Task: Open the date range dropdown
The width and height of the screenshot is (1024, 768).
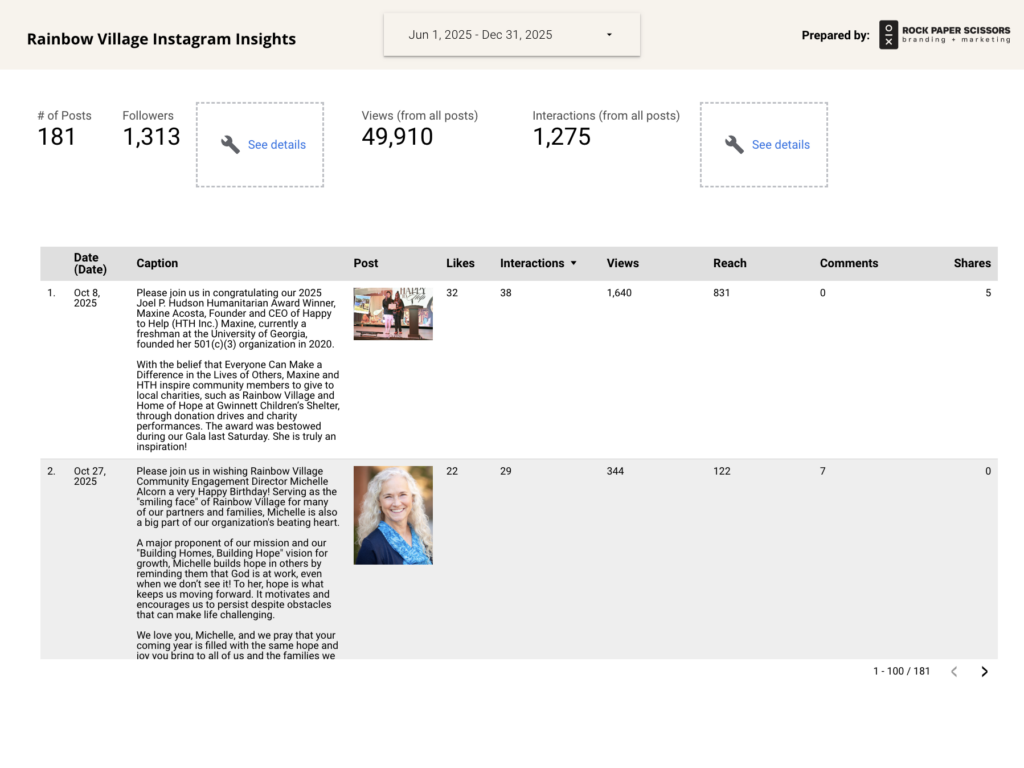Action: pyautogui.click(x=511, y=35)
